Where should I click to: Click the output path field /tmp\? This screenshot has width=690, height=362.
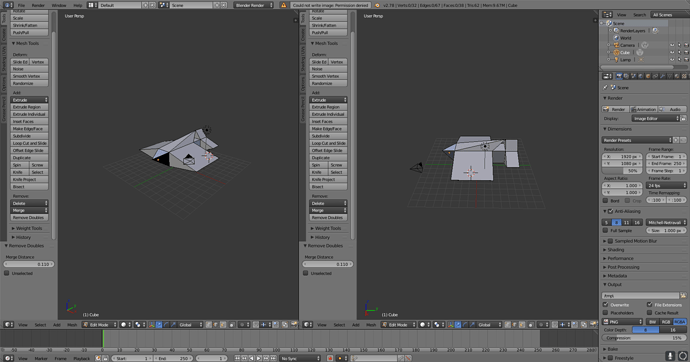pyautogui.click(x=640, y=296)
